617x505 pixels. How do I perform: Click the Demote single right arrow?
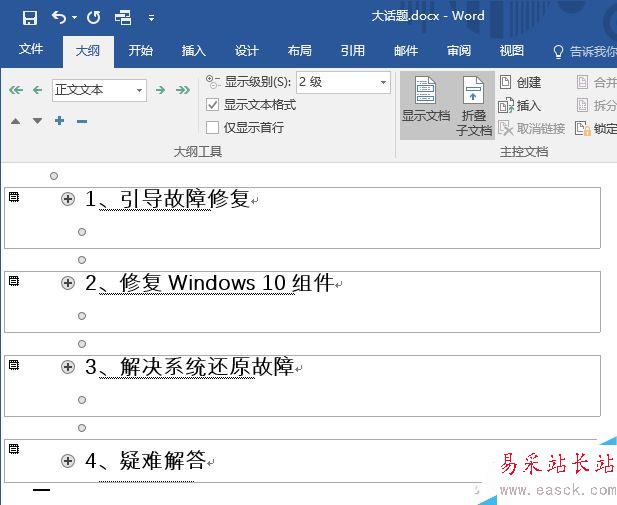160,90
